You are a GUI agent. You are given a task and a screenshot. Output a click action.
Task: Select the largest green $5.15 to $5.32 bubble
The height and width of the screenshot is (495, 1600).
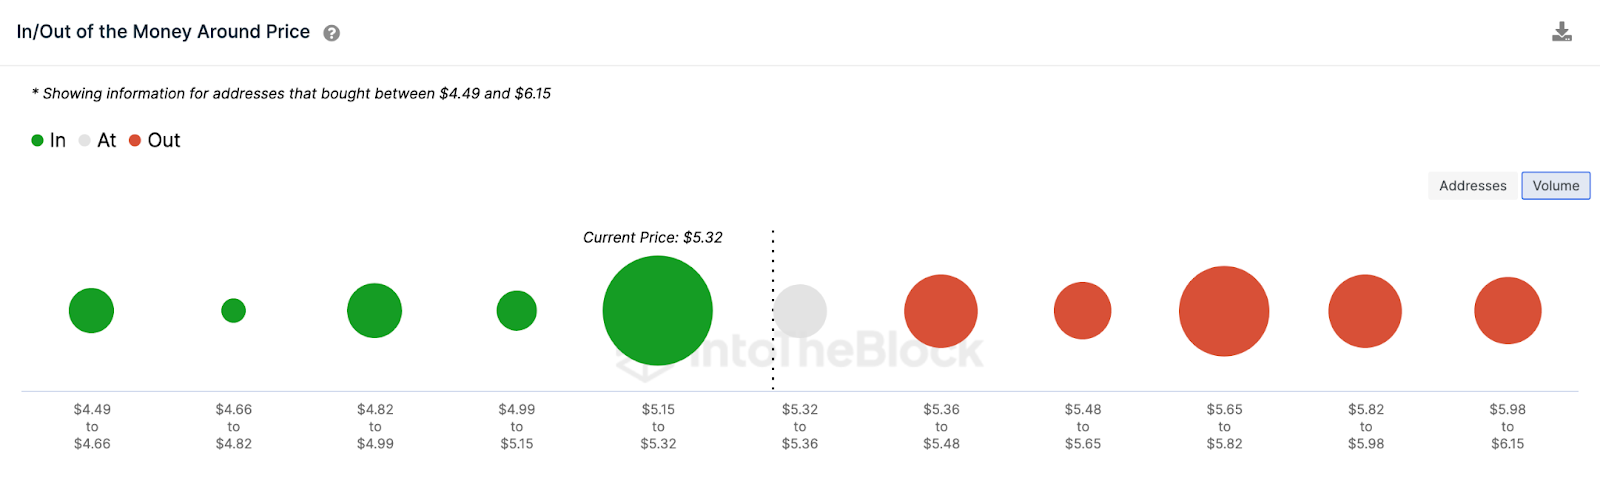657,311
